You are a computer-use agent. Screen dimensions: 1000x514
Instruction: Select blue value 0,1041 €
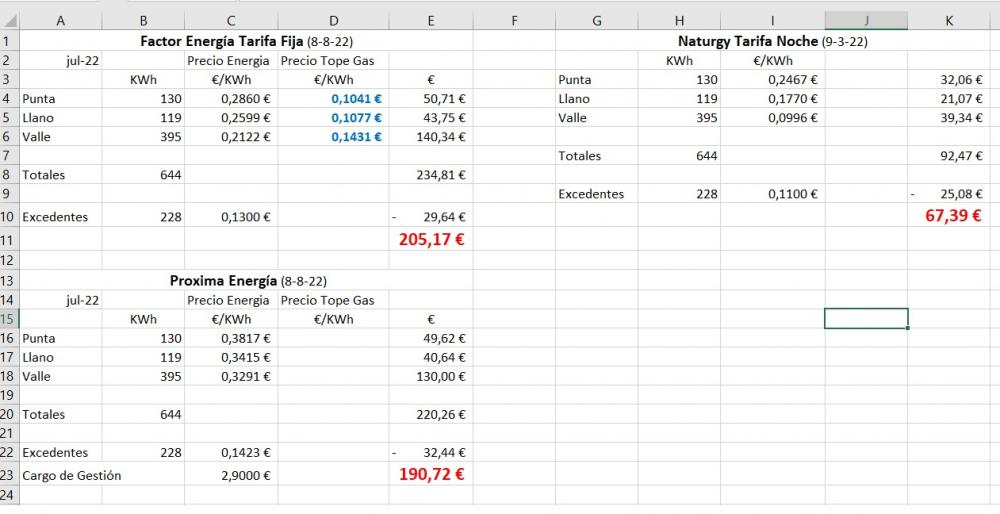coord(356,99)
